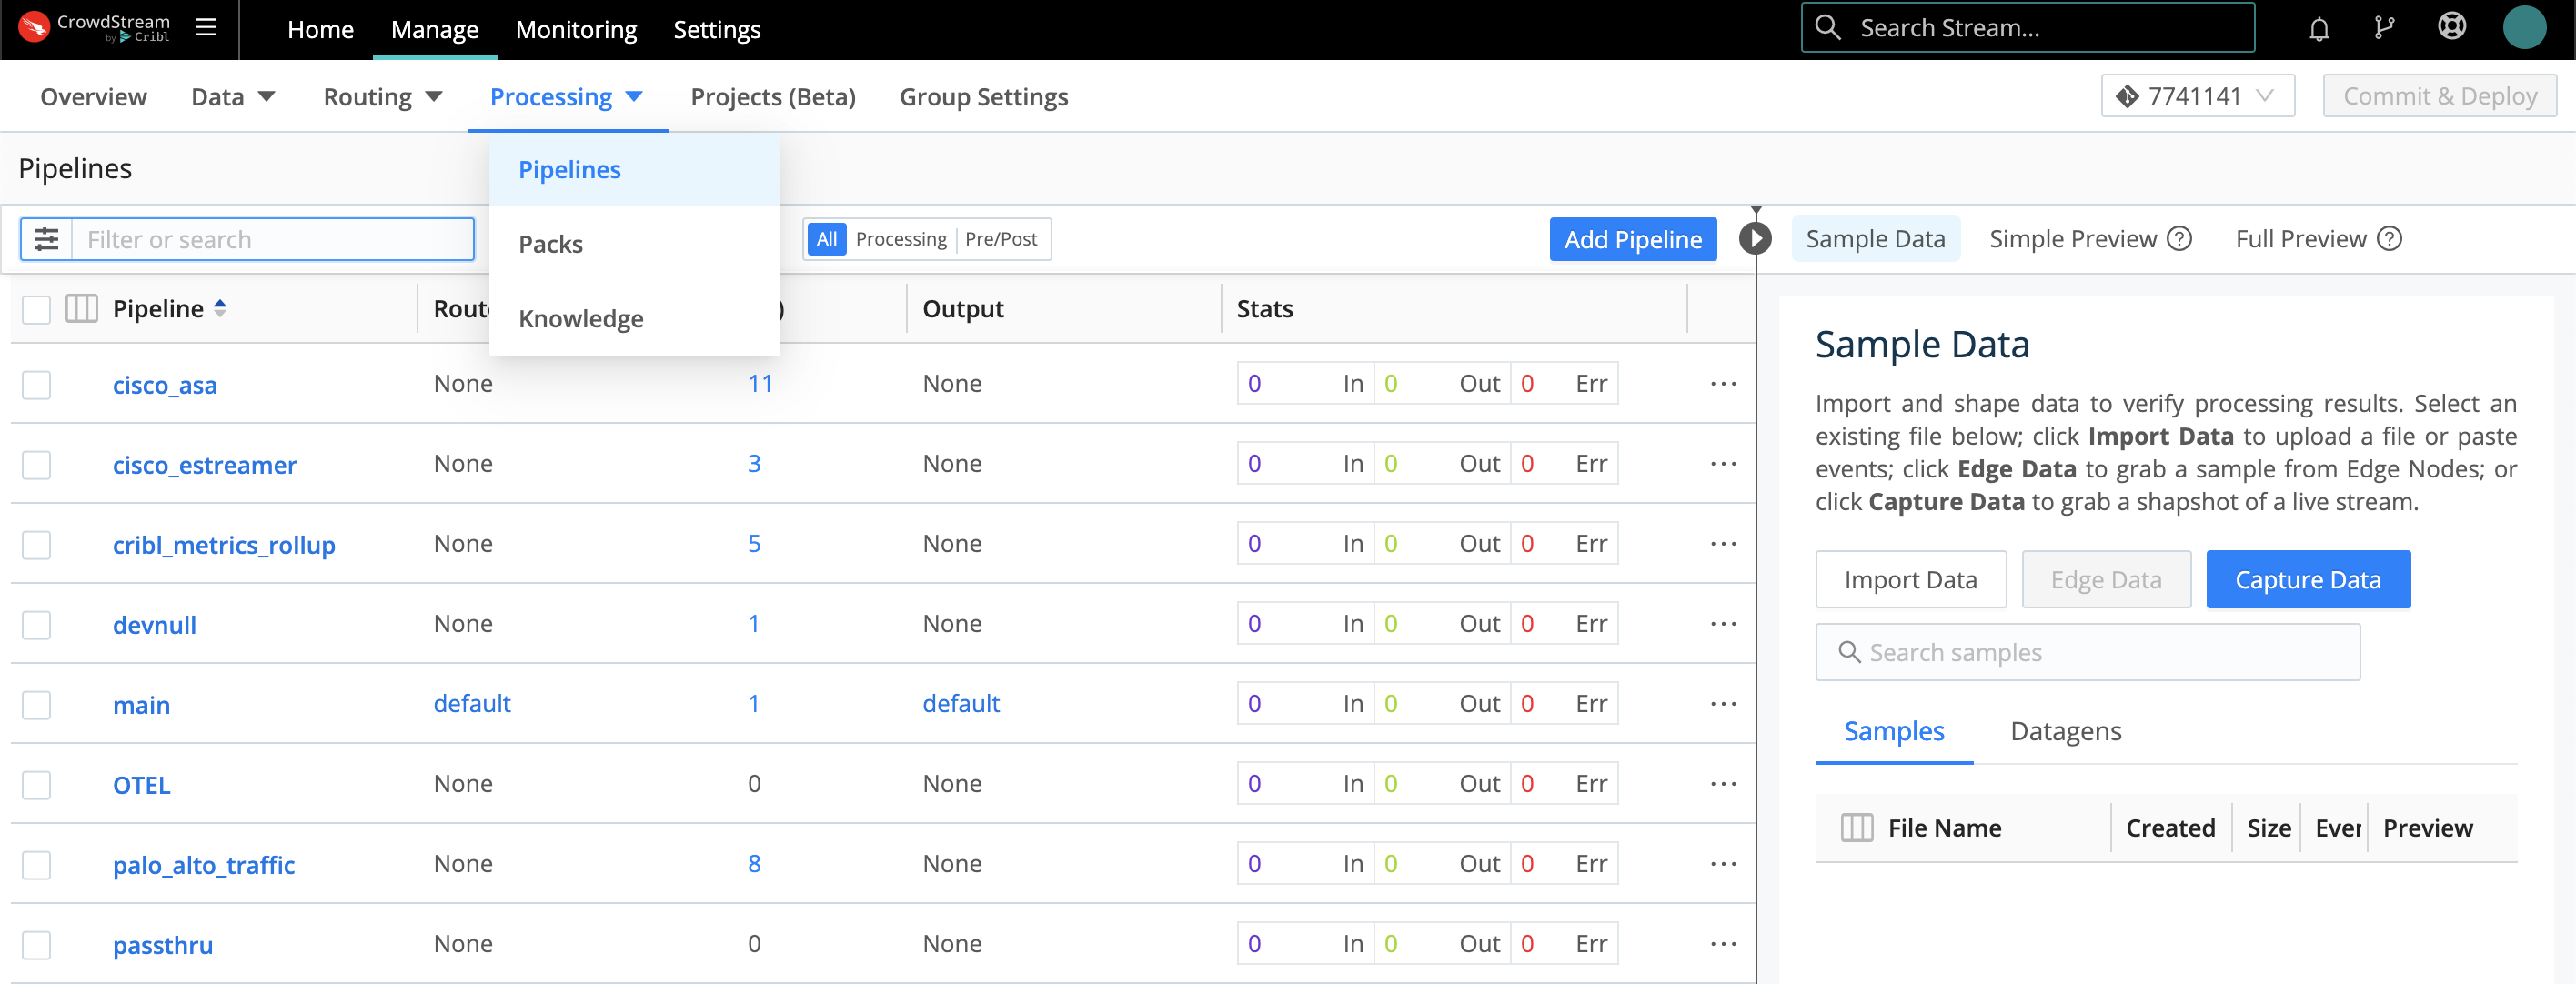Click the pipeline table column chooser icon
This screenshot has width=2576, height=984.
pyautogui.click(x=81, y=309)
